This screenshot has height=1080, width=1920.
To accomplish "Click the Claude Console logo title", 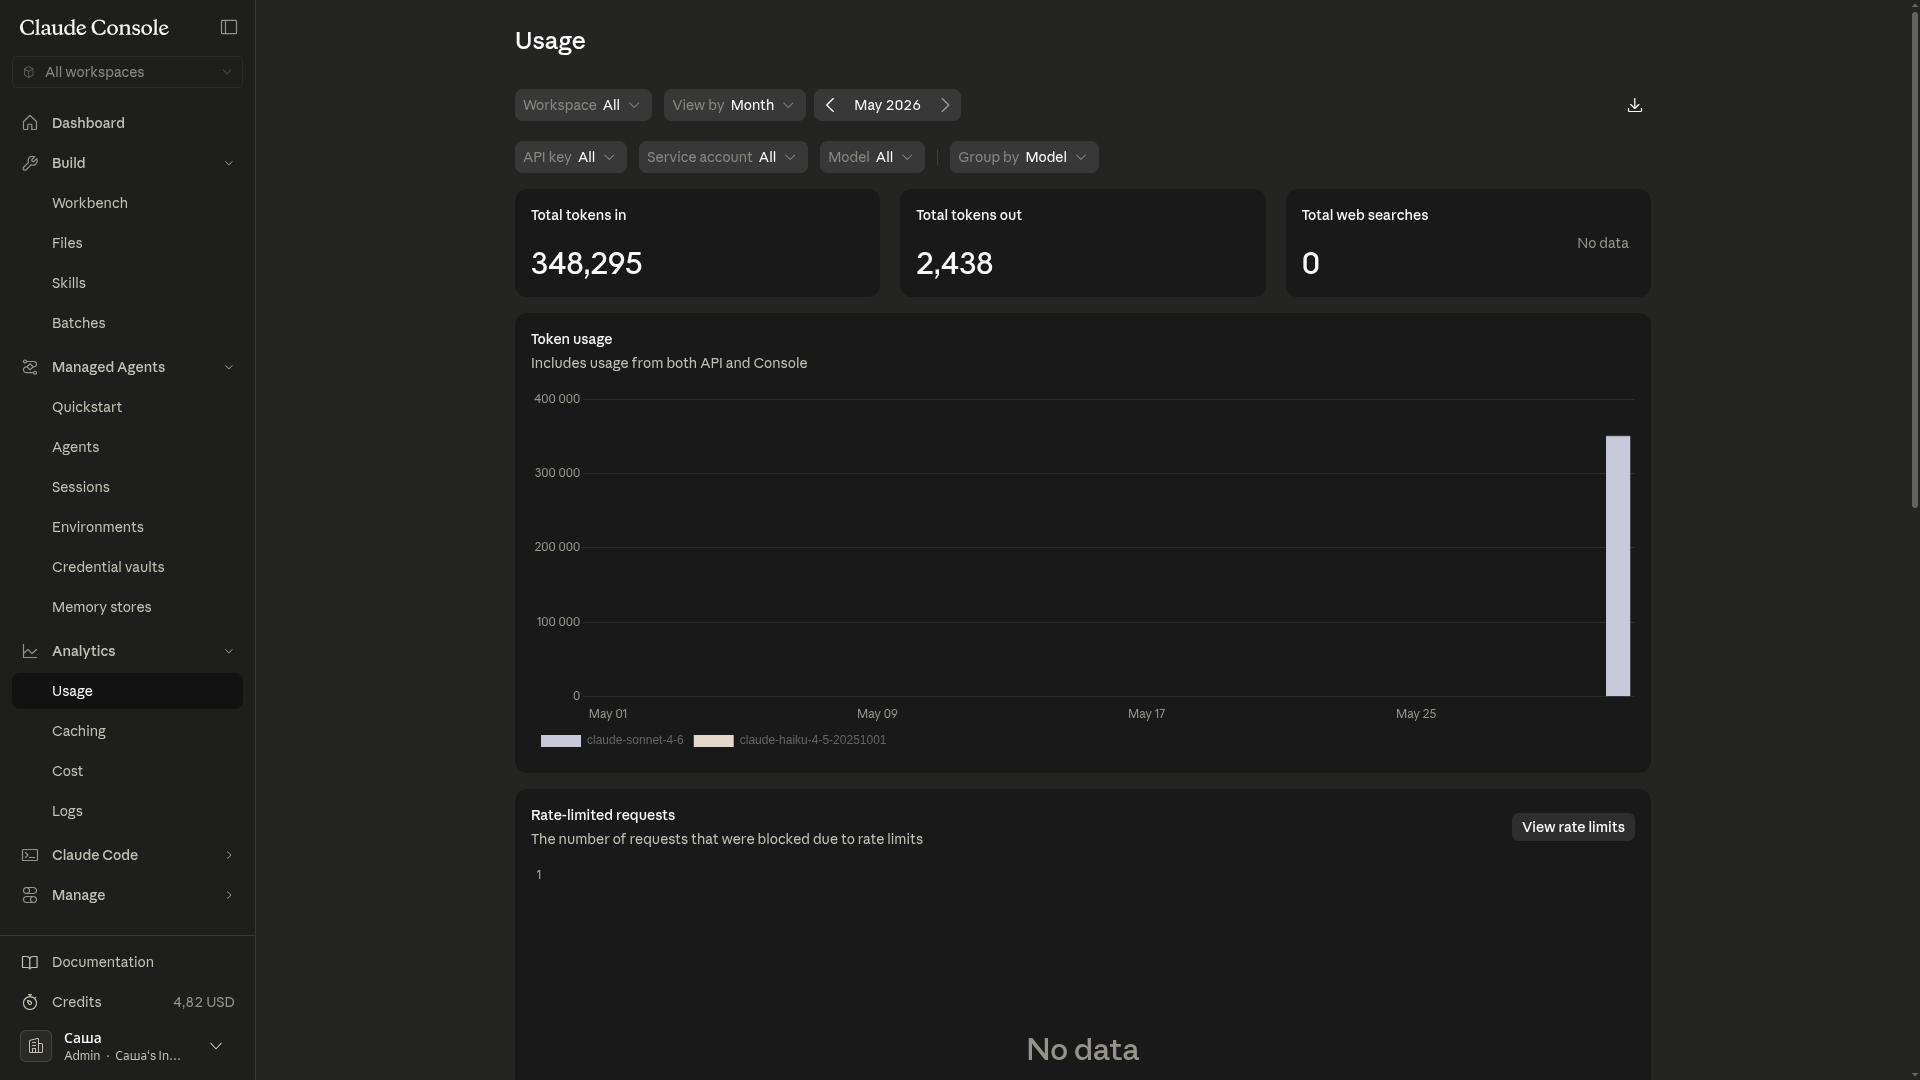I will point(94,27).
